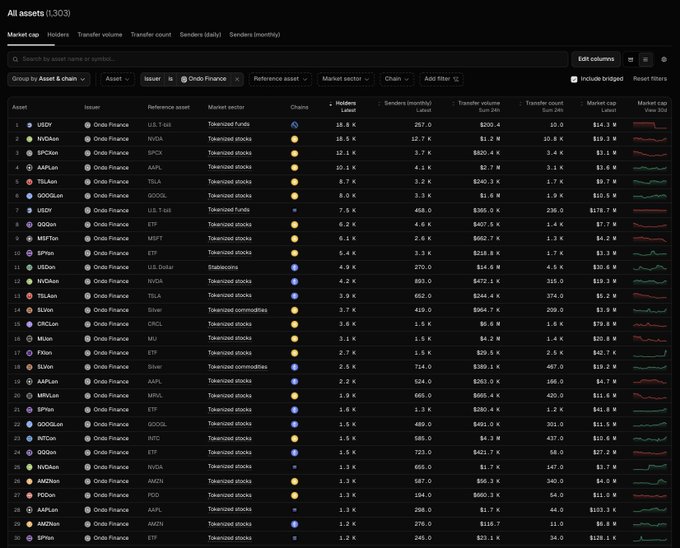Click transfer volume value $14.6 M
The image size is (680, 548).
pyautogui.click(x=488, y=267)
